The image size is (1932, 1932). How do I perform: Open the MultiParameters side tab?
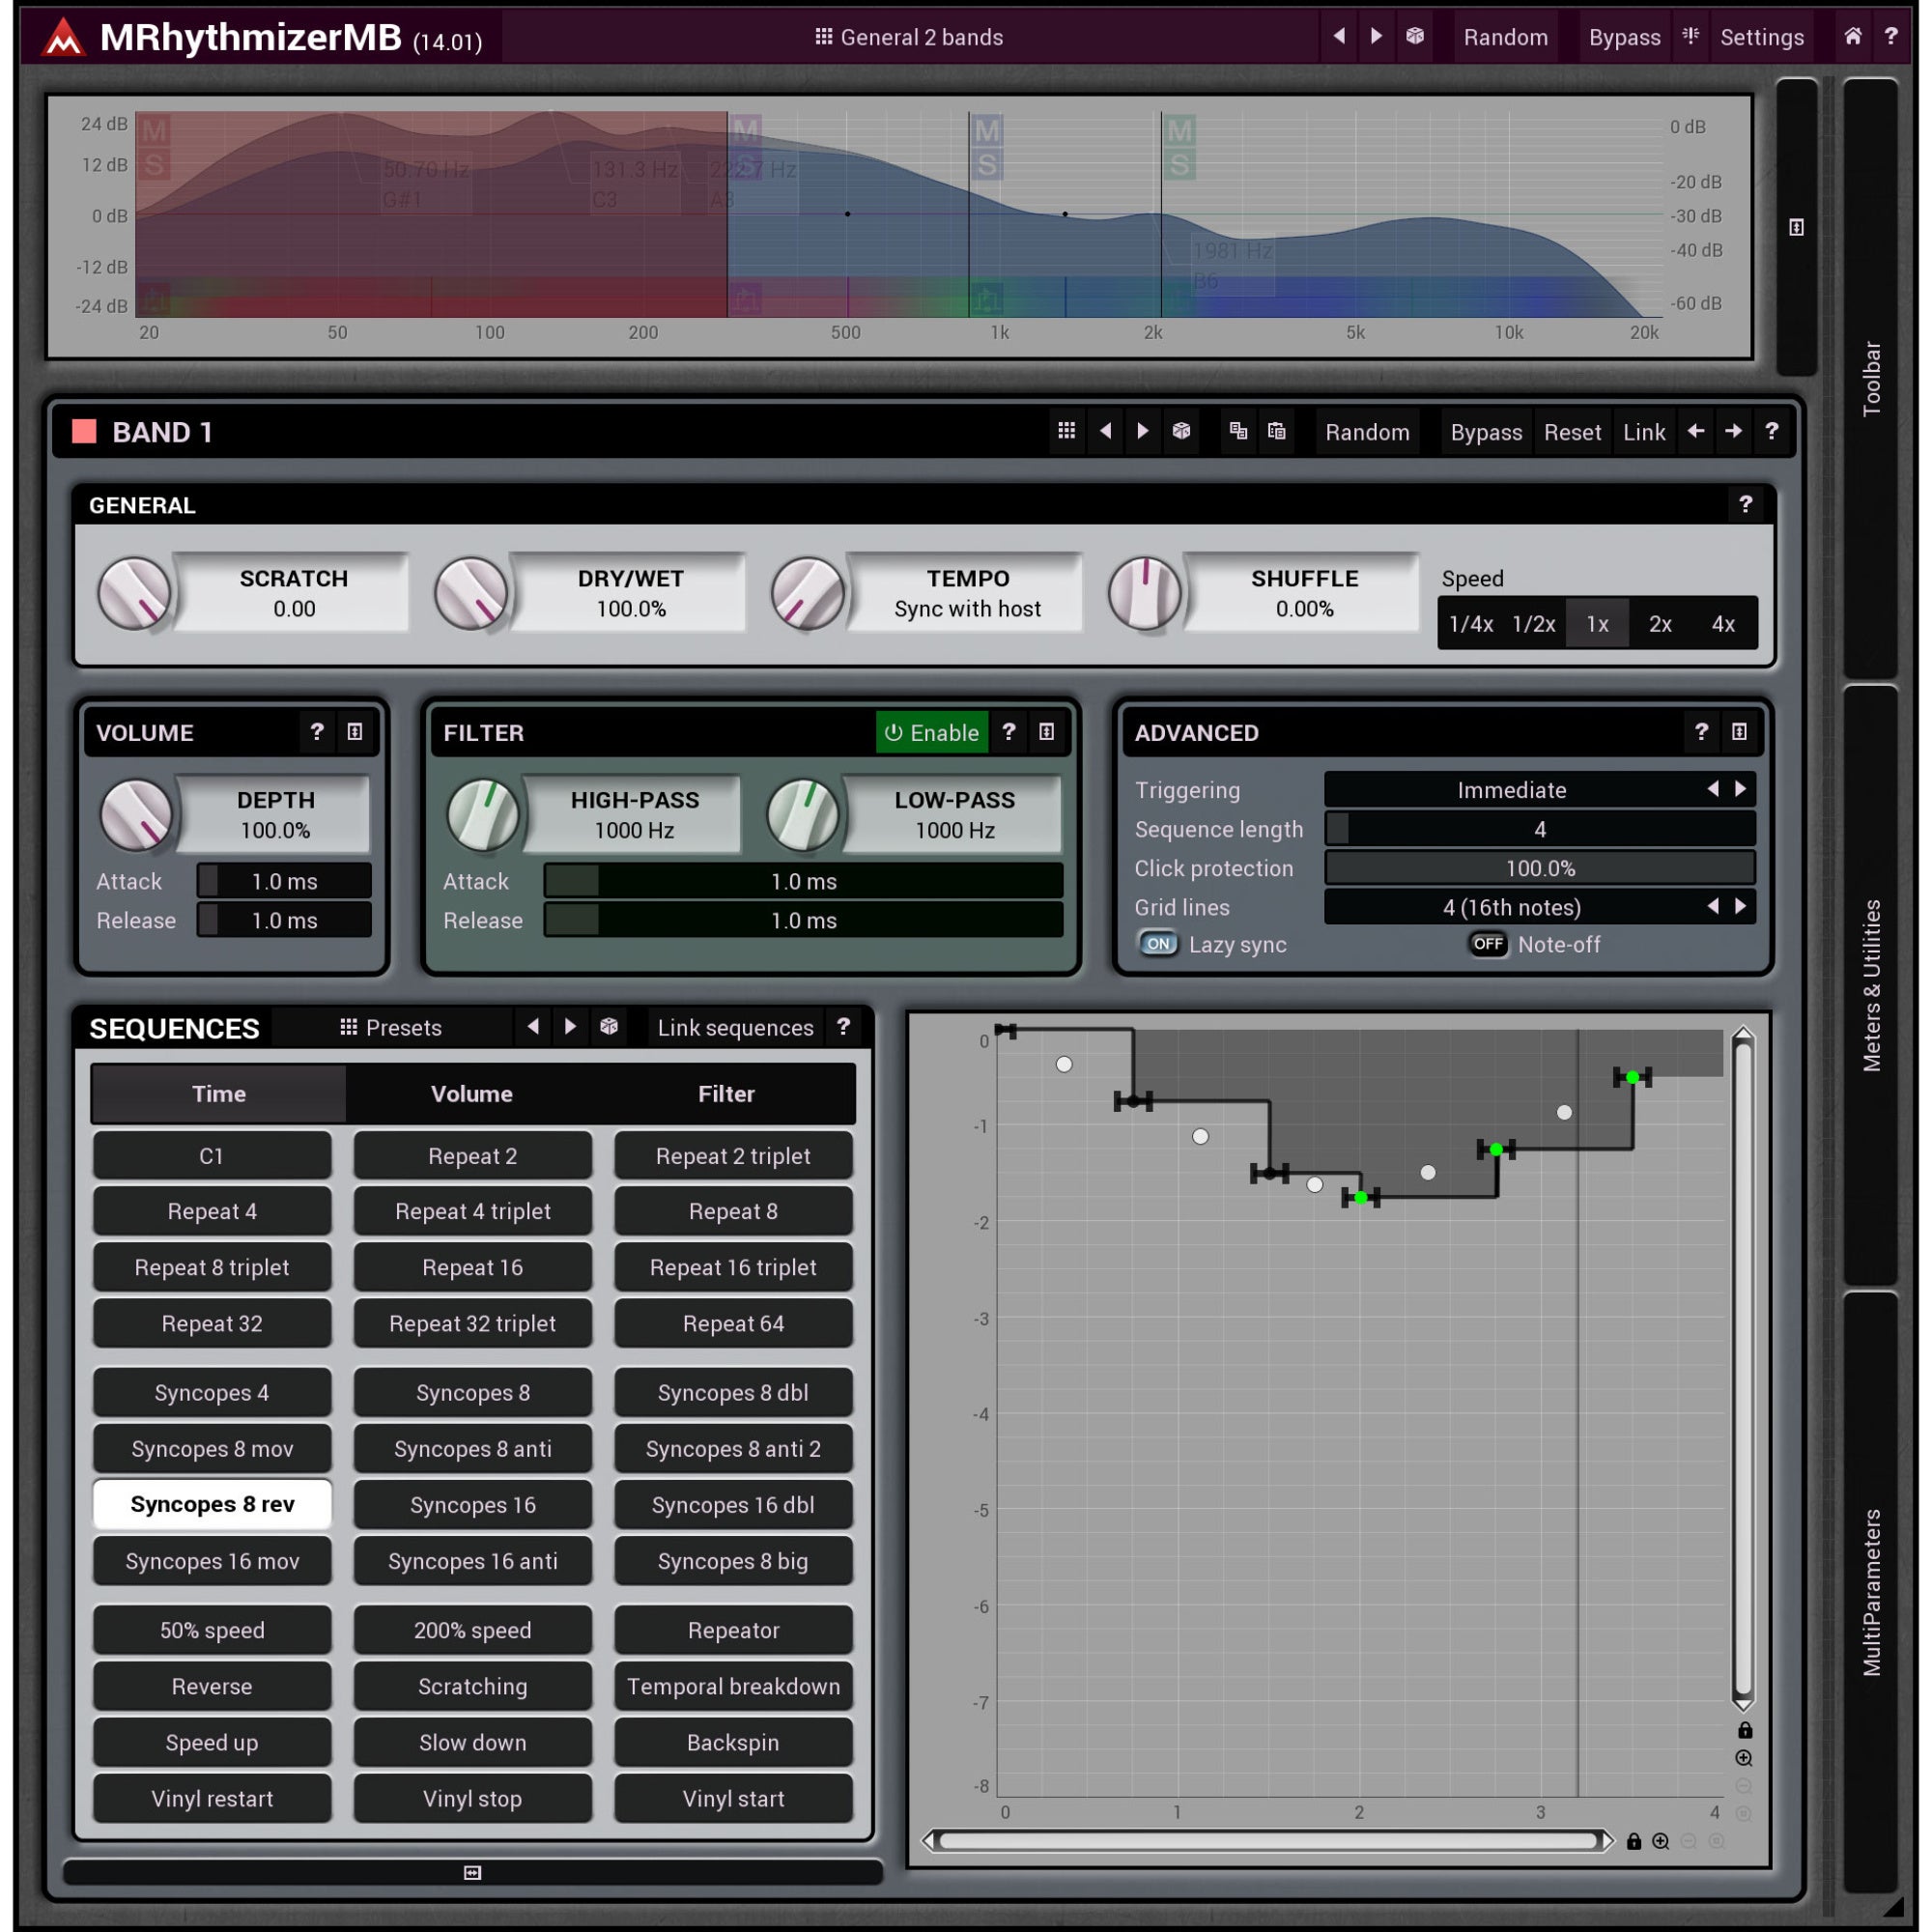(x=1870, y=1592)
